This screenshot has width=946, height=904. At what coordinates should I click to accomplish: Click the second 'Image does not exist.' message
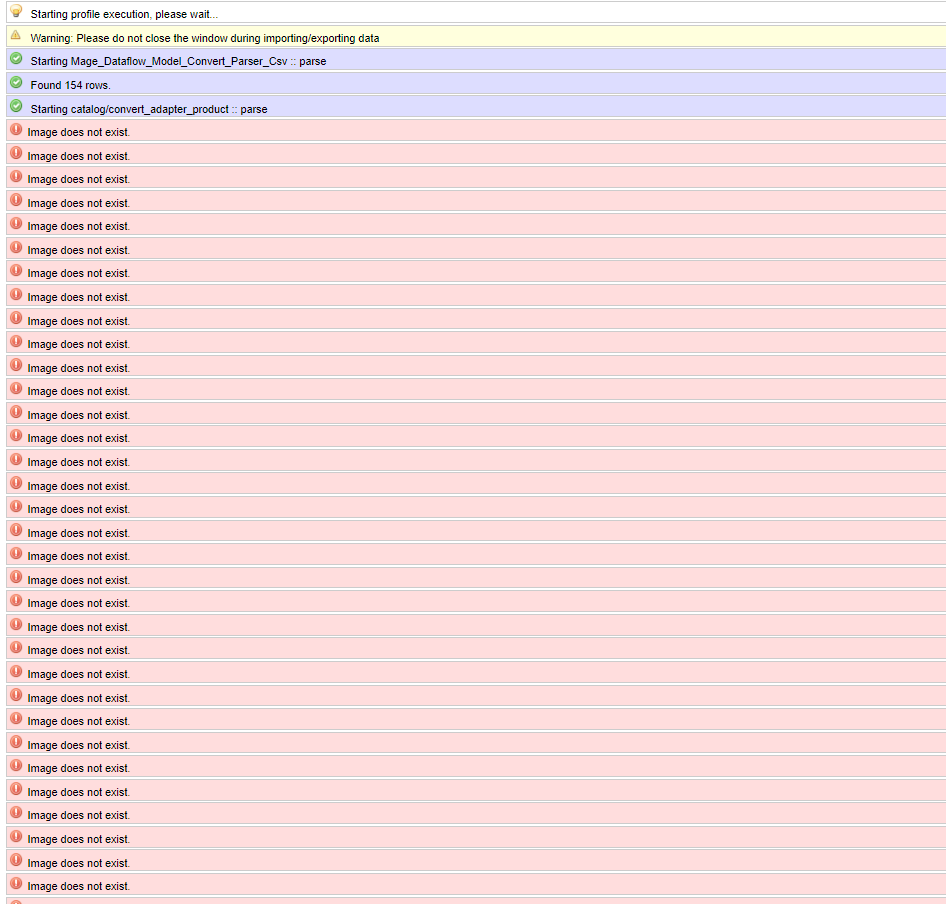[x=79, y=157]
